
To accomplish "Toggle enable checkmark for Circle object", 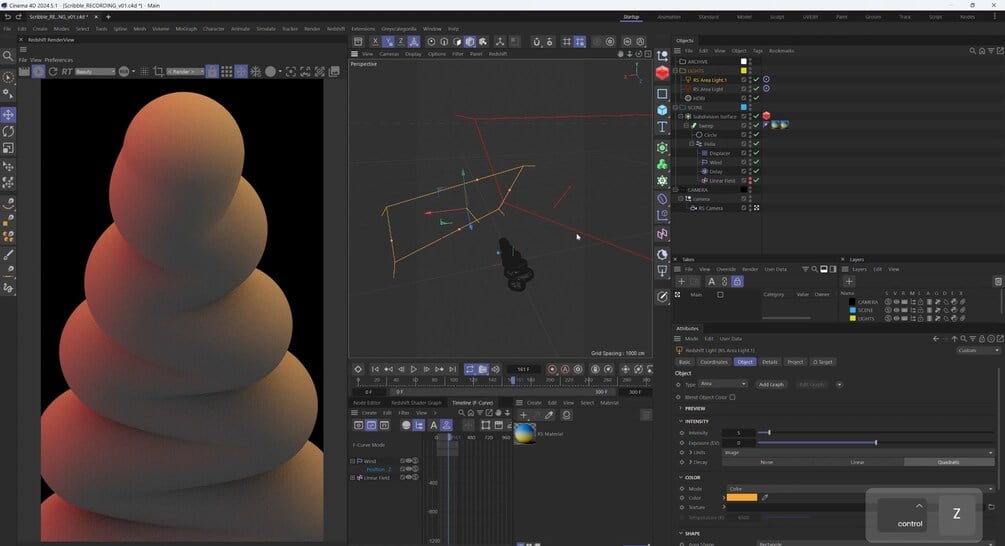I will tap(756, 135).
